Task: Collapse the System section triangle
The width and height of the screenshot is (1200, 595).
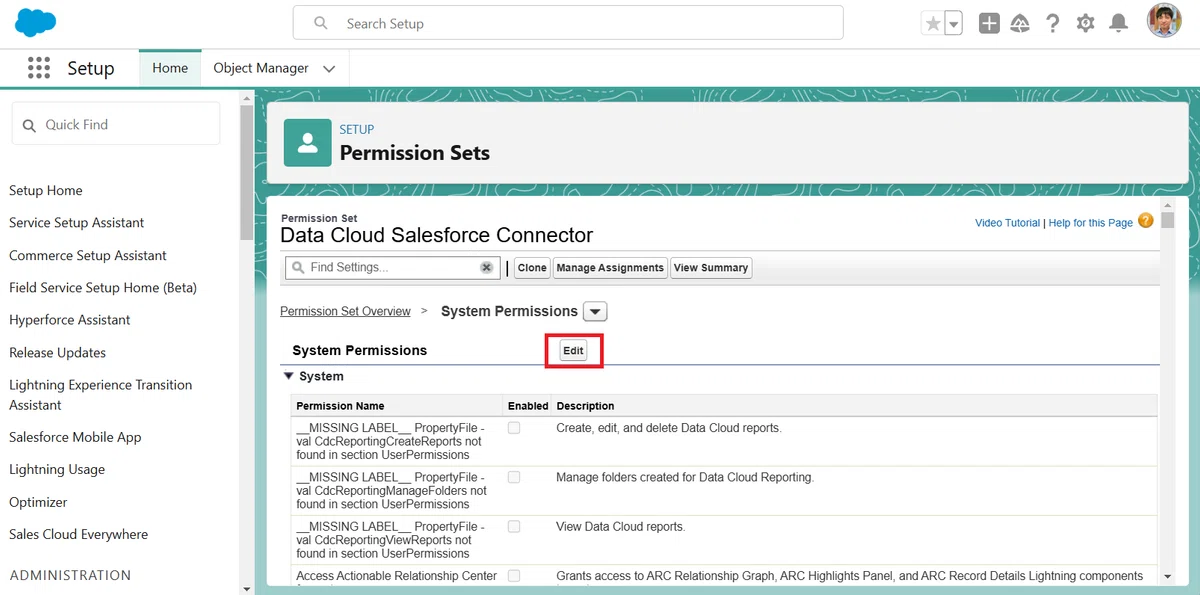Action: click(289, 376)
